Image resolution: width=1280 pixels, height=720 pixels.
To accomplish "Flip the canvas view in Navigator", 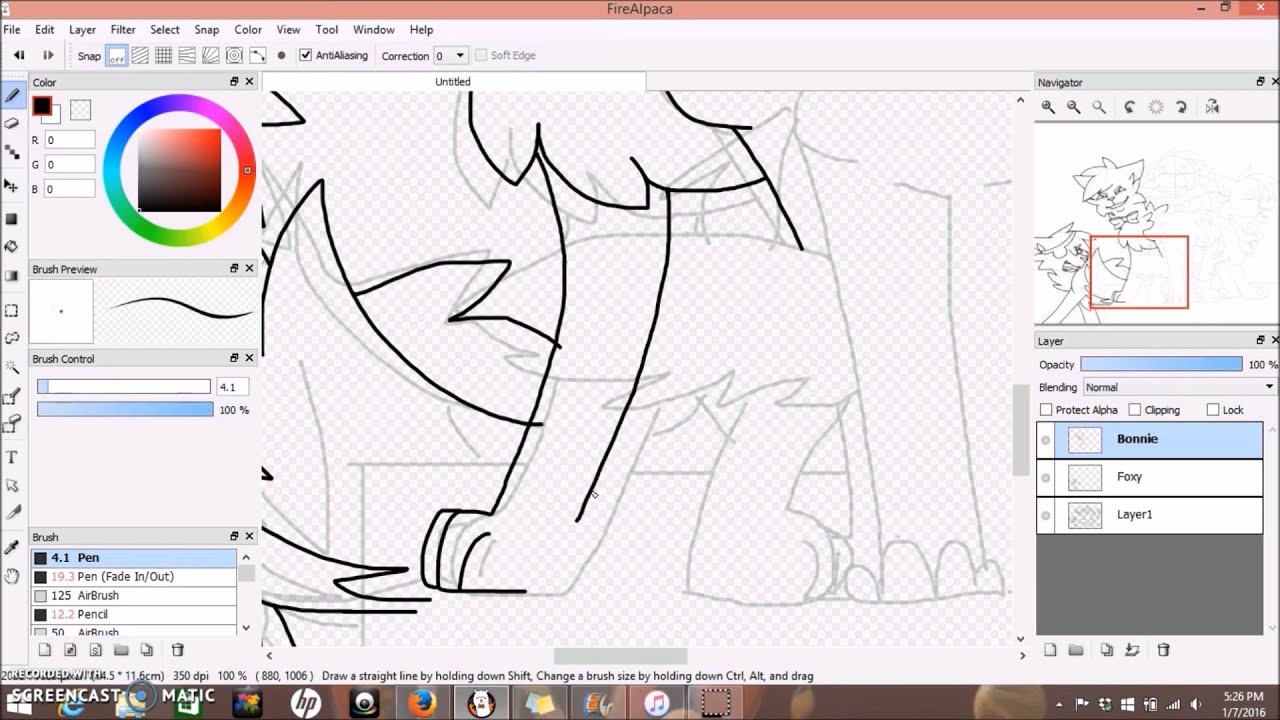I will (1212, 107).
